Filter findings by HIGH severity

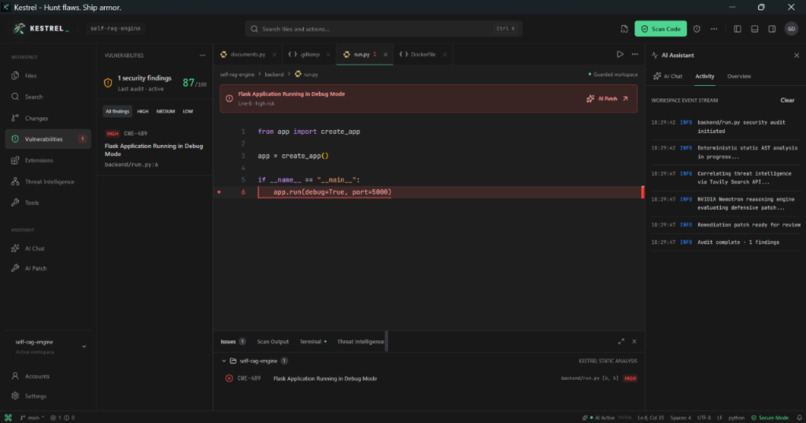click(x=143, y=111)
